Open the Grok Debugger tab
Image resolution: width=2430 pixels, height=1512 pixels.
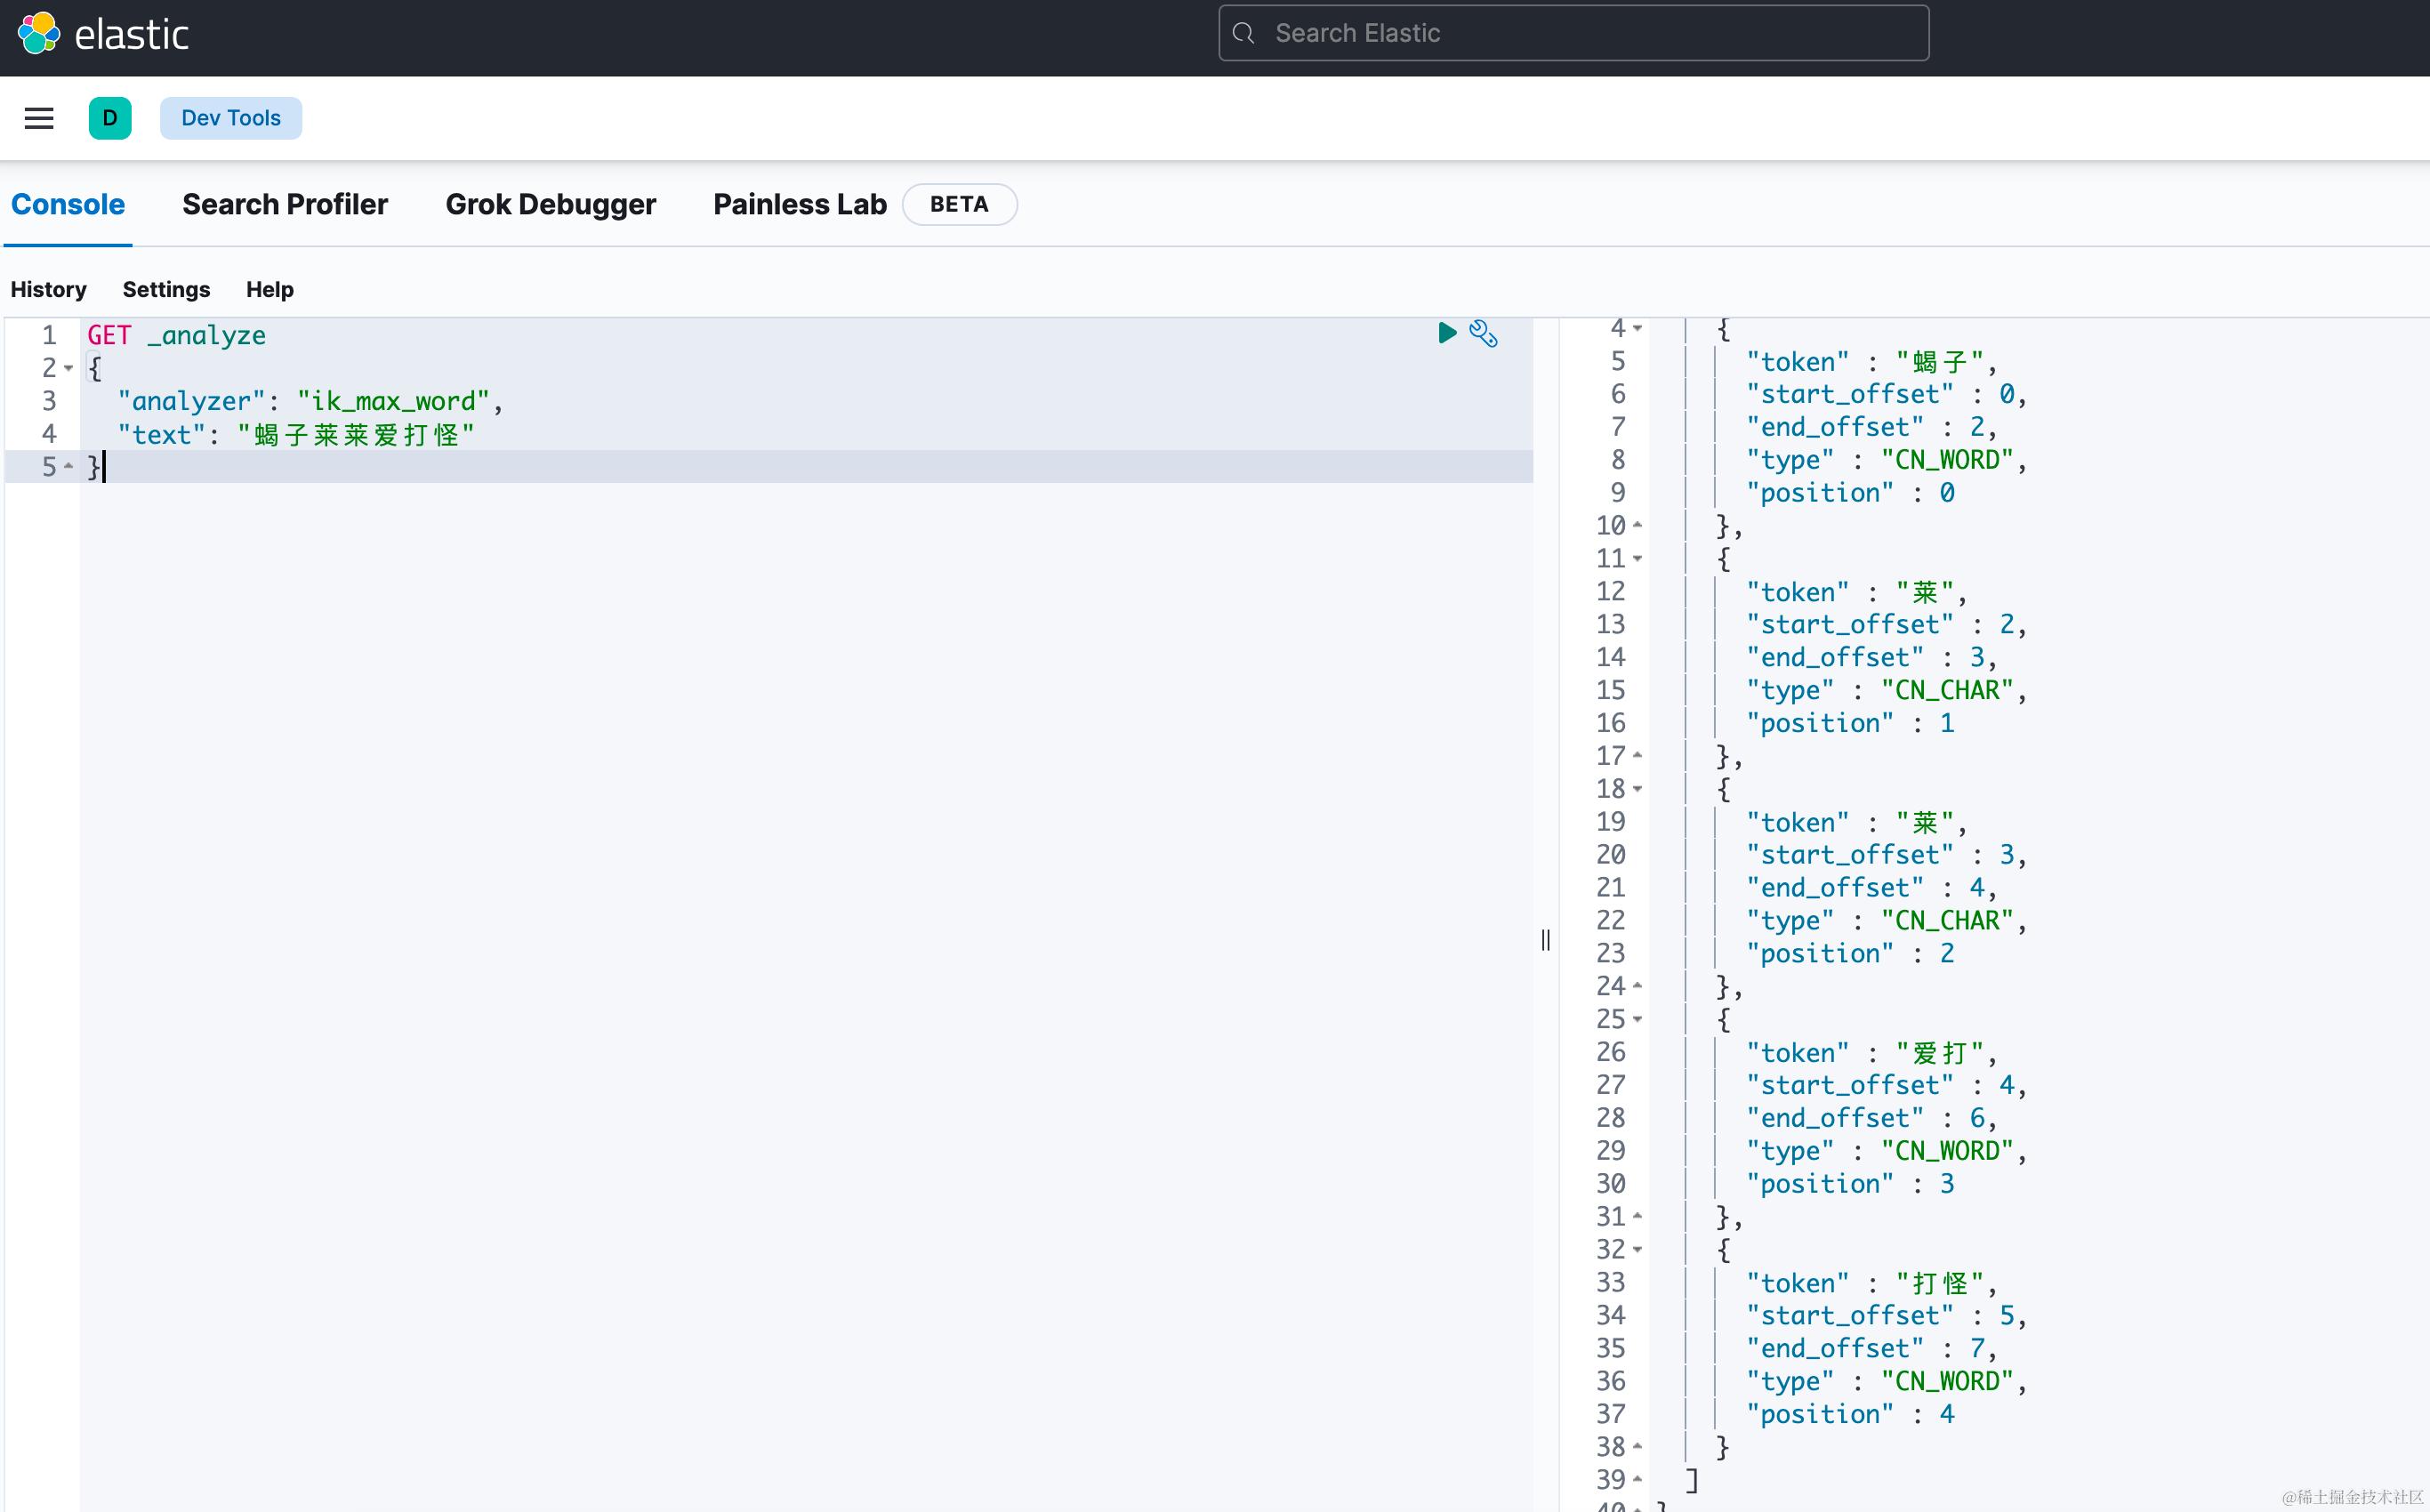tap(550, 204)
